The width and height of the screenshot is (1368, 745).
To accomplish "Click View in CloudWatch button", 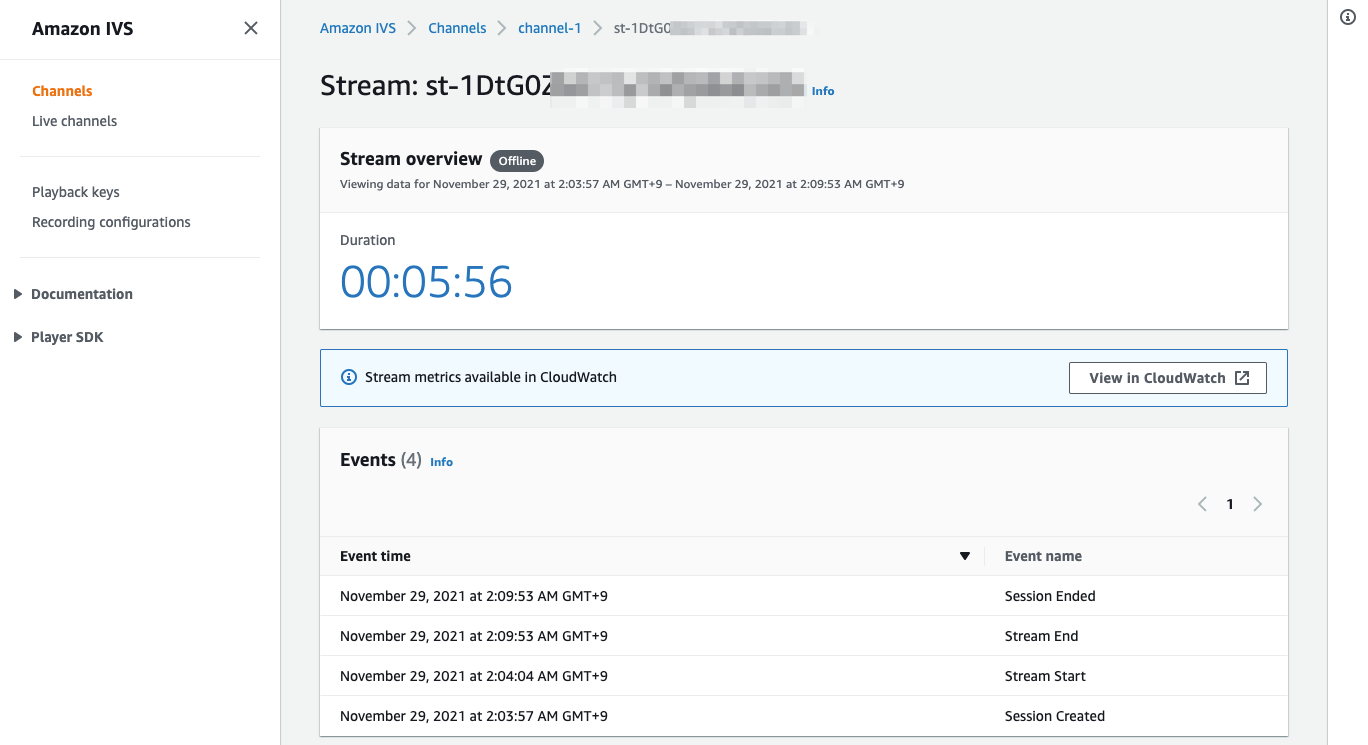I will (x=1167, y=378).
